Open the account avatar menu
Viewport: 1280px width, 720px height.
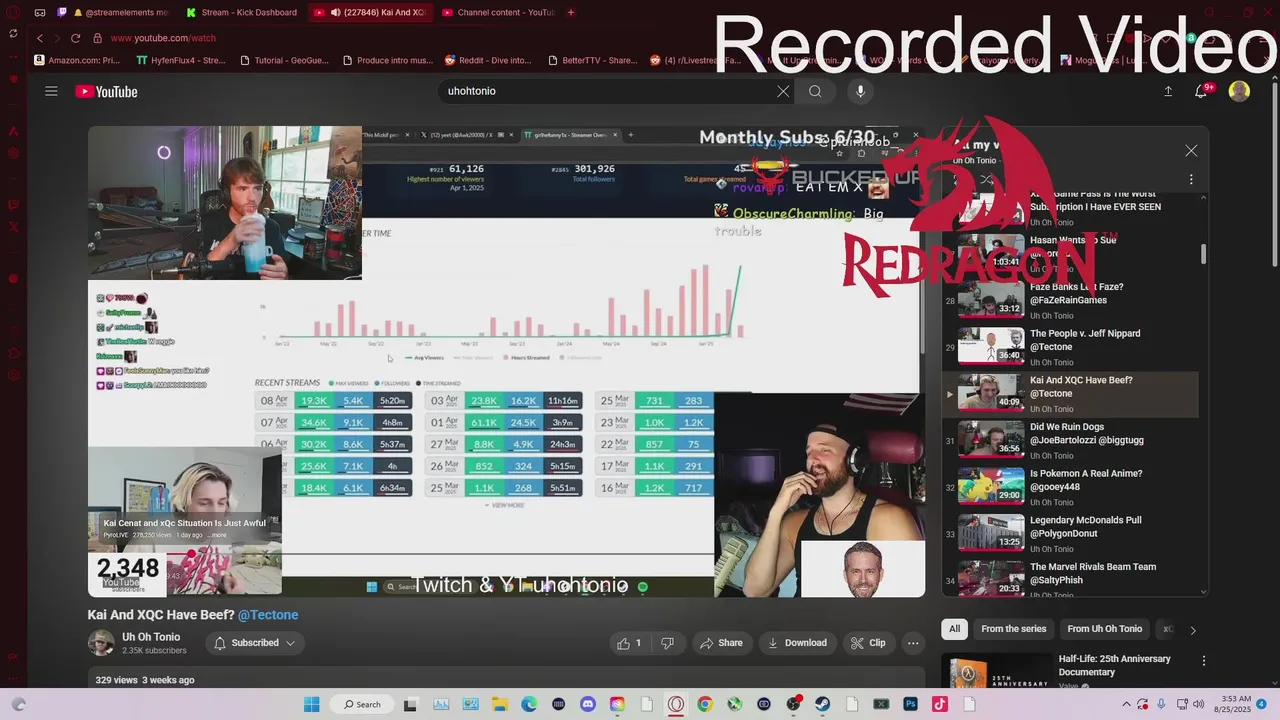pos(1239,91)
